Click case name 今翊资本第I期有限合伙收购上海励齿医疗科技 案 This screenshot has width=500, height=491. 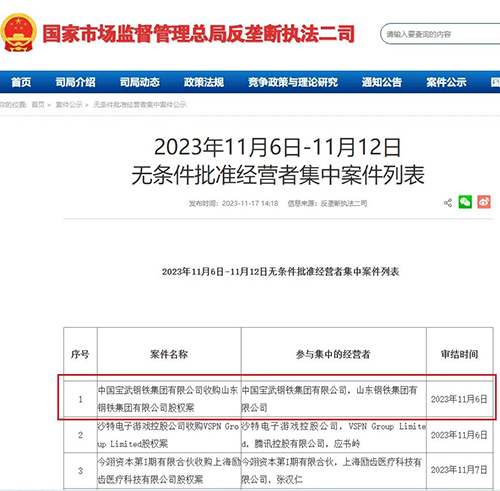point(169,471)
